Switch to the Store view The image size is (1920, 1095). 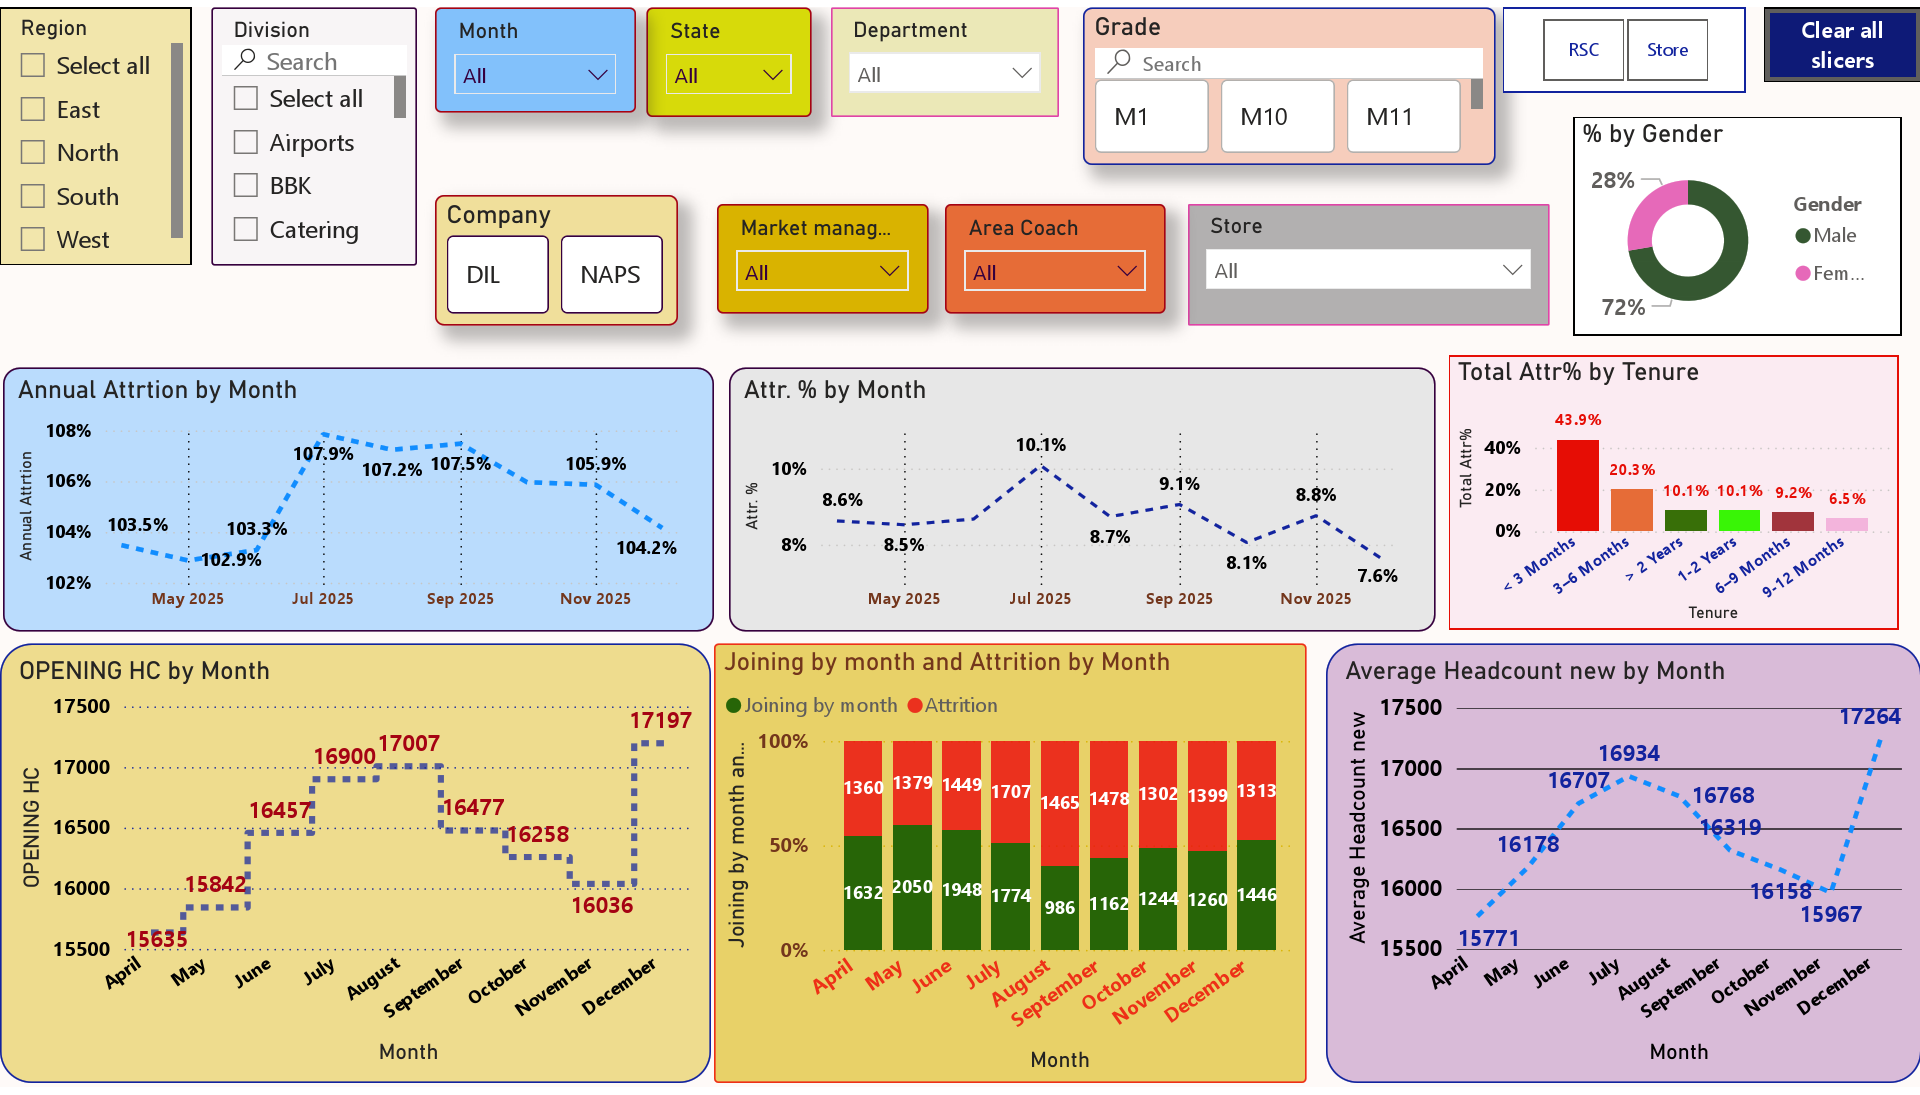click(x=1667, y=50)
